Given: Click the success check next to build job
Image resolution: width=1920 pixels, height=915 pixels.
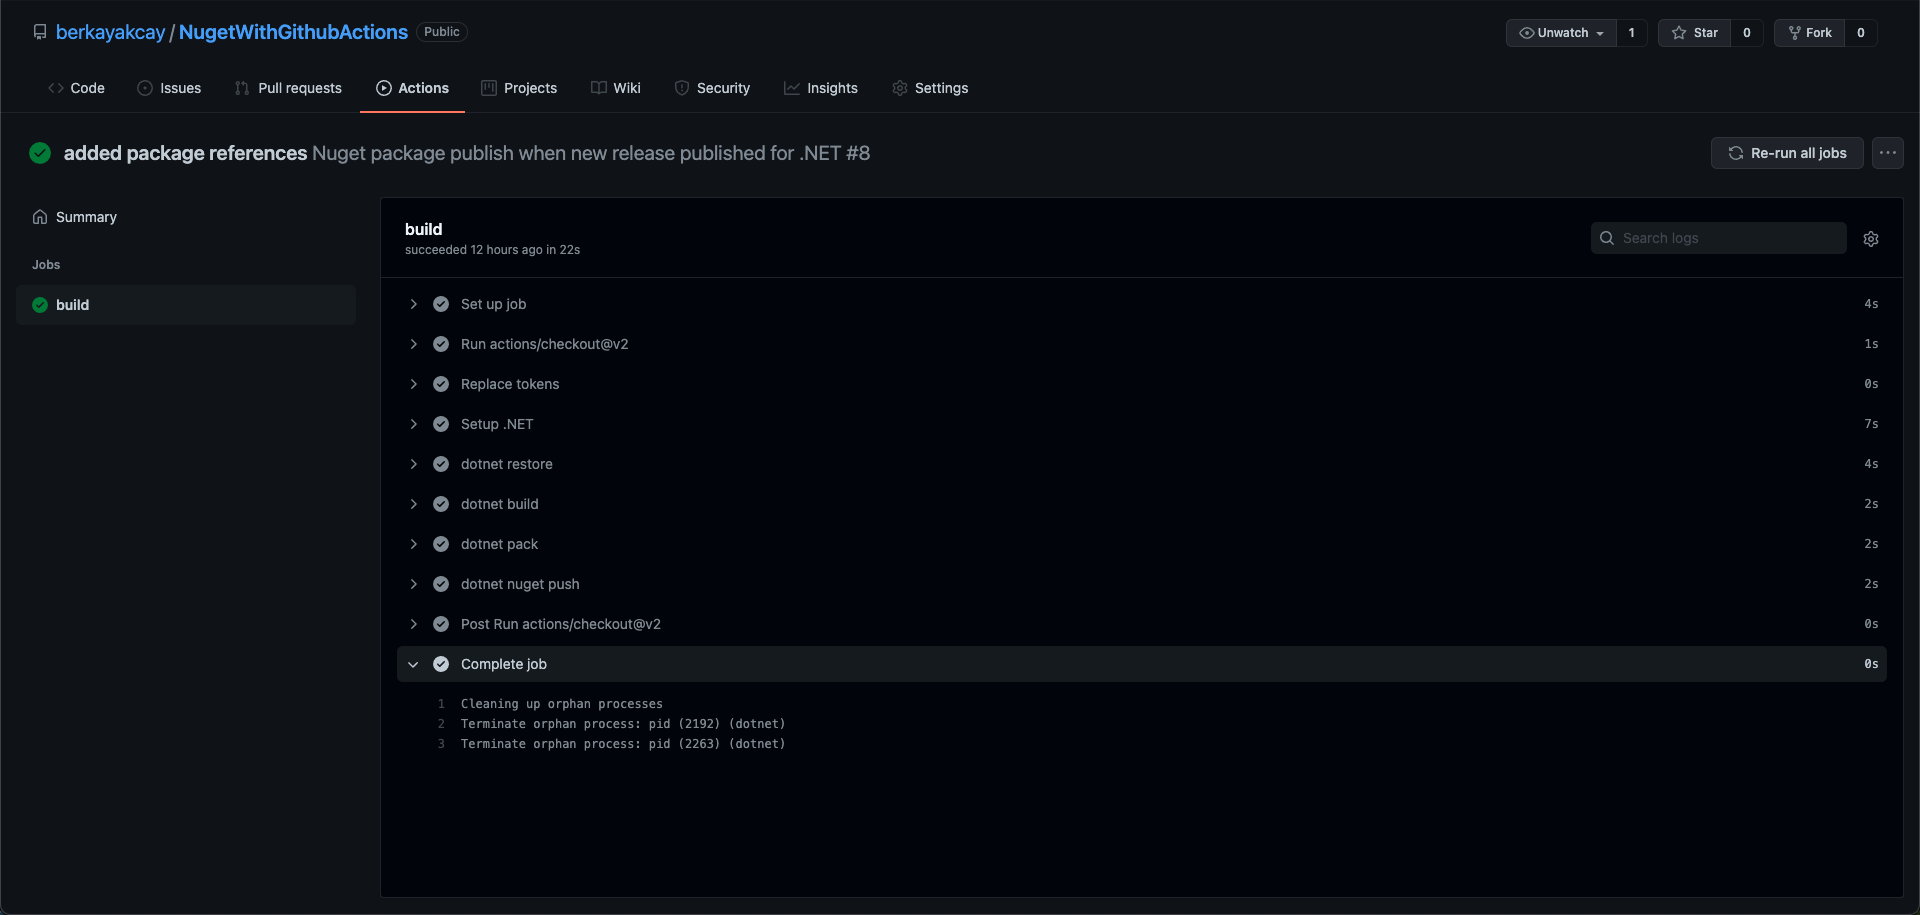Looking at the screenshot, I should coord(38,305).
